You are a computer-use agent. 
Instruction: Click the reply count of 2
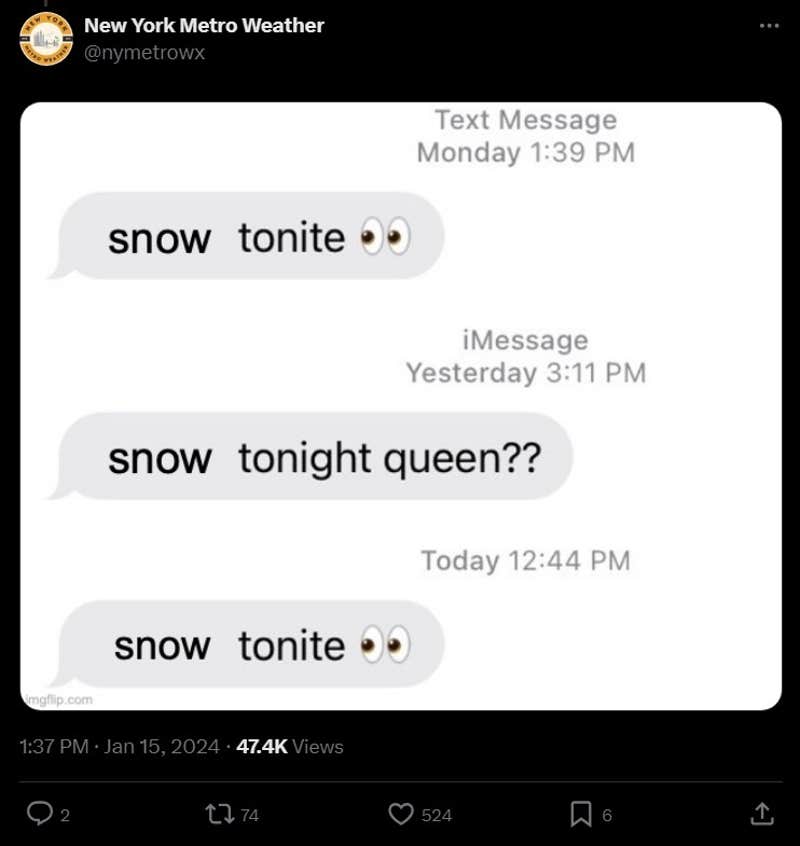[x=65, y=816]
